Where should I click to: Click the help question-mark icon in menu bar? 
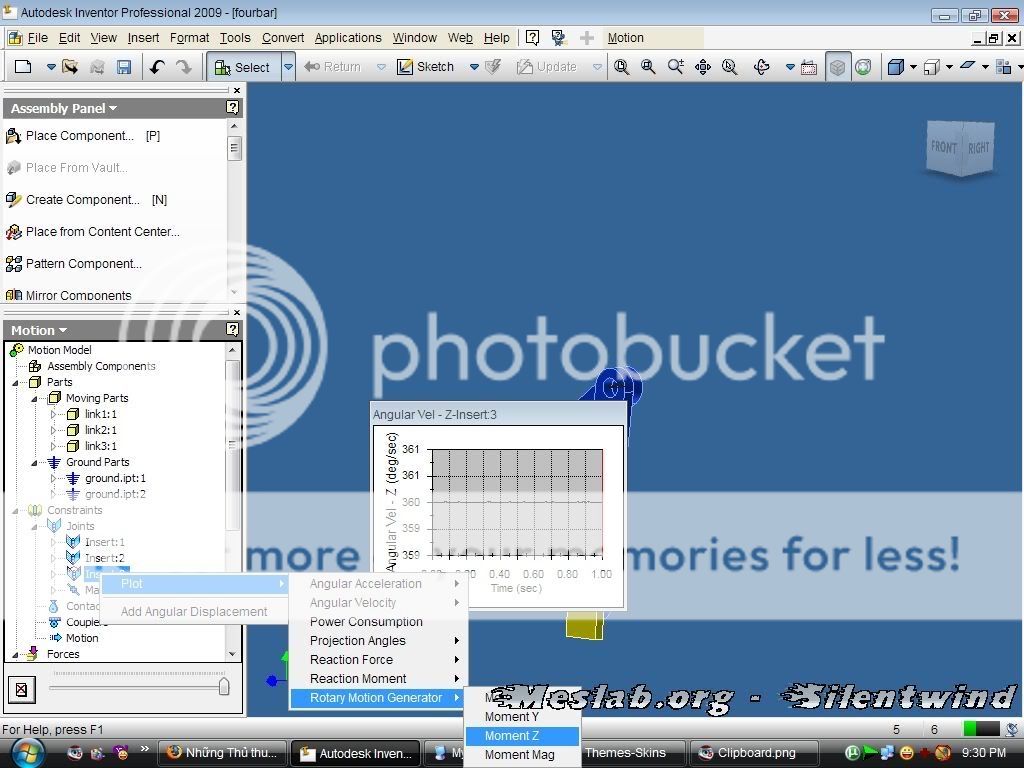coord(532,38)
